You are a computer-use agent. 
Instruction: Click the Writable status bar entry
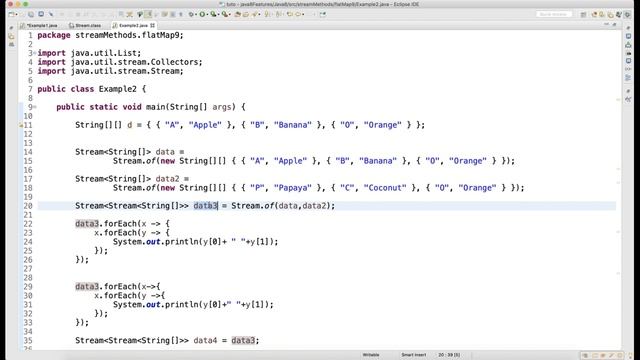pos(371,355)
